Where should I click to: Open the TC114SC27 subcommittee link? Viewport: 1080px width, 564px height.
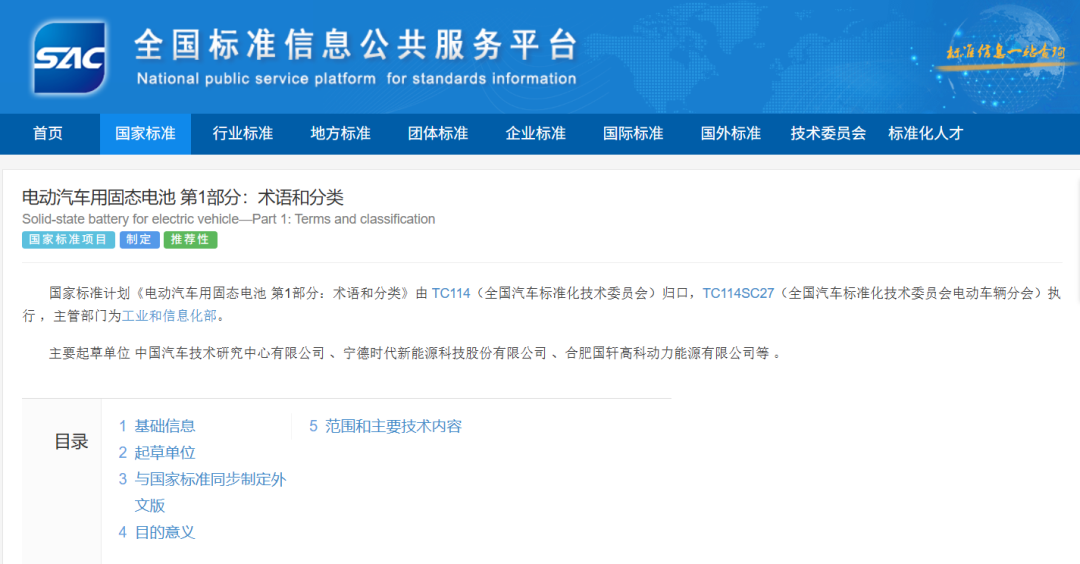pos(738,293)
